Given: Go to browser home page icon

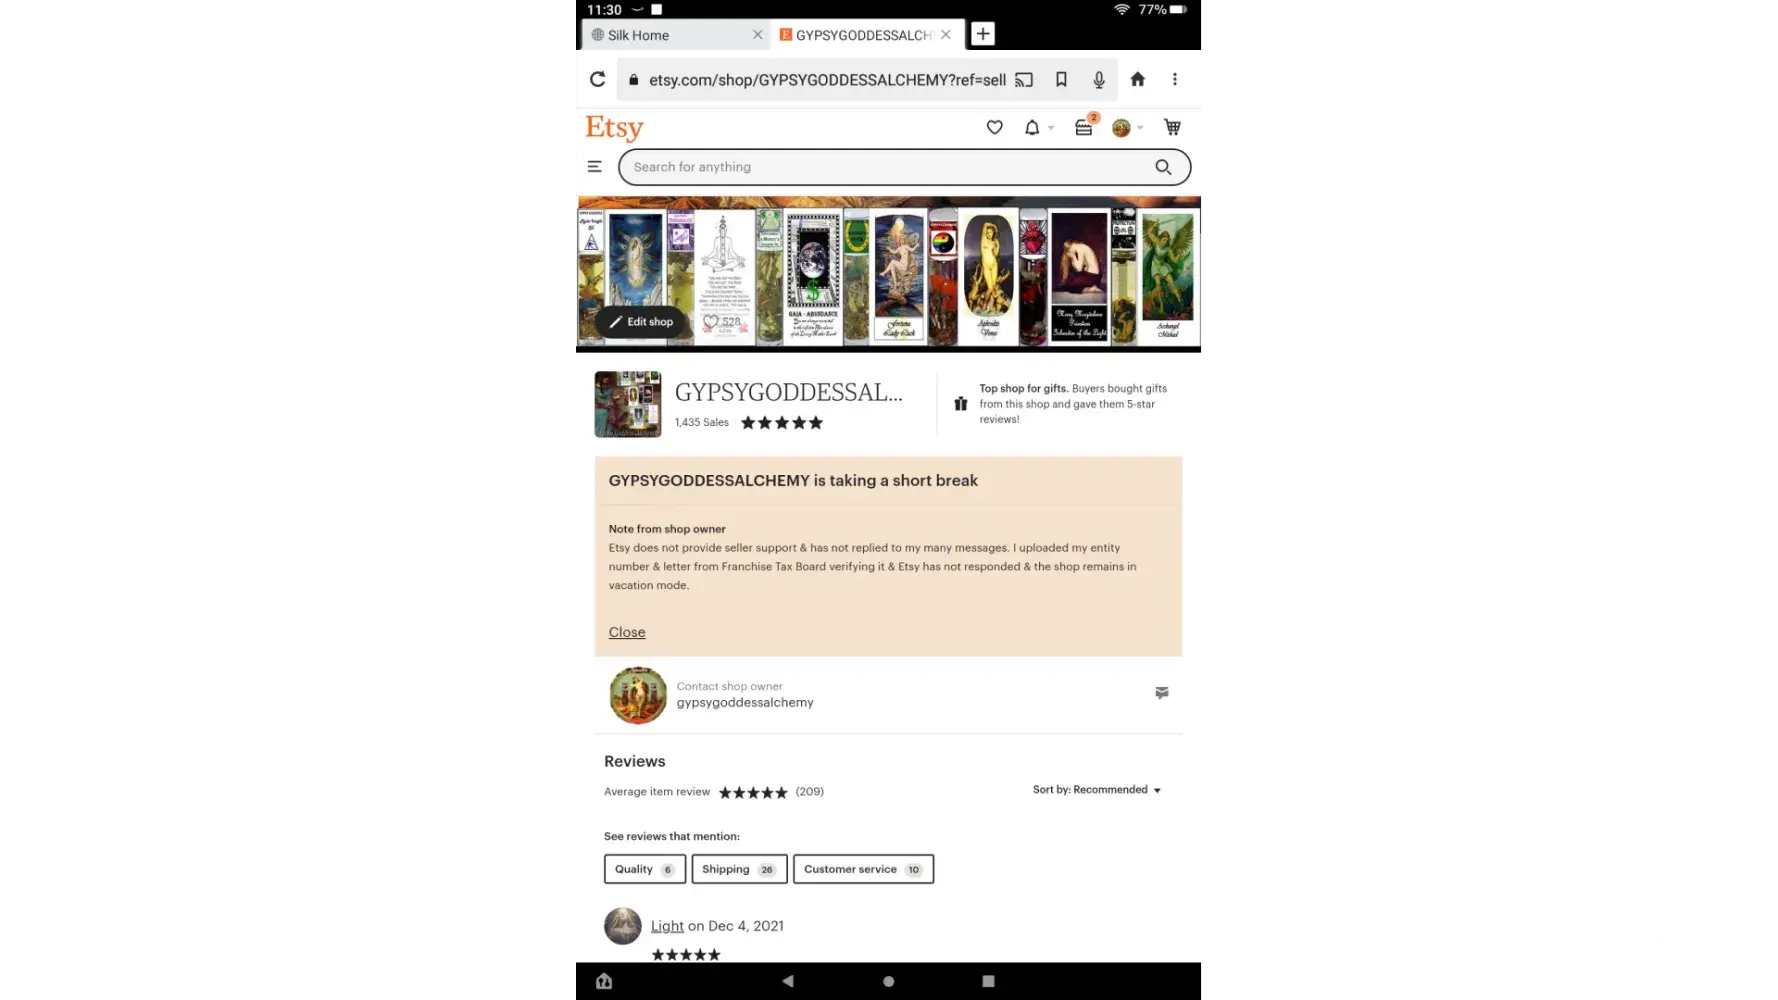Looking at the screenshot, I should coord(1137,79).
